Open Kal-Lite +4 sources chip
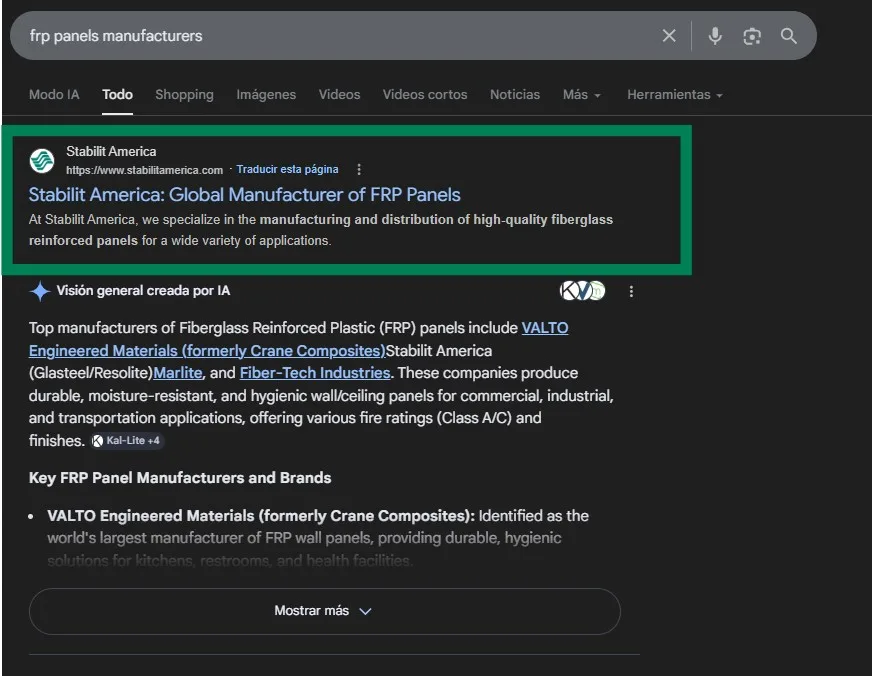Screen dimensions: 872x676 (x=127, y=441)
